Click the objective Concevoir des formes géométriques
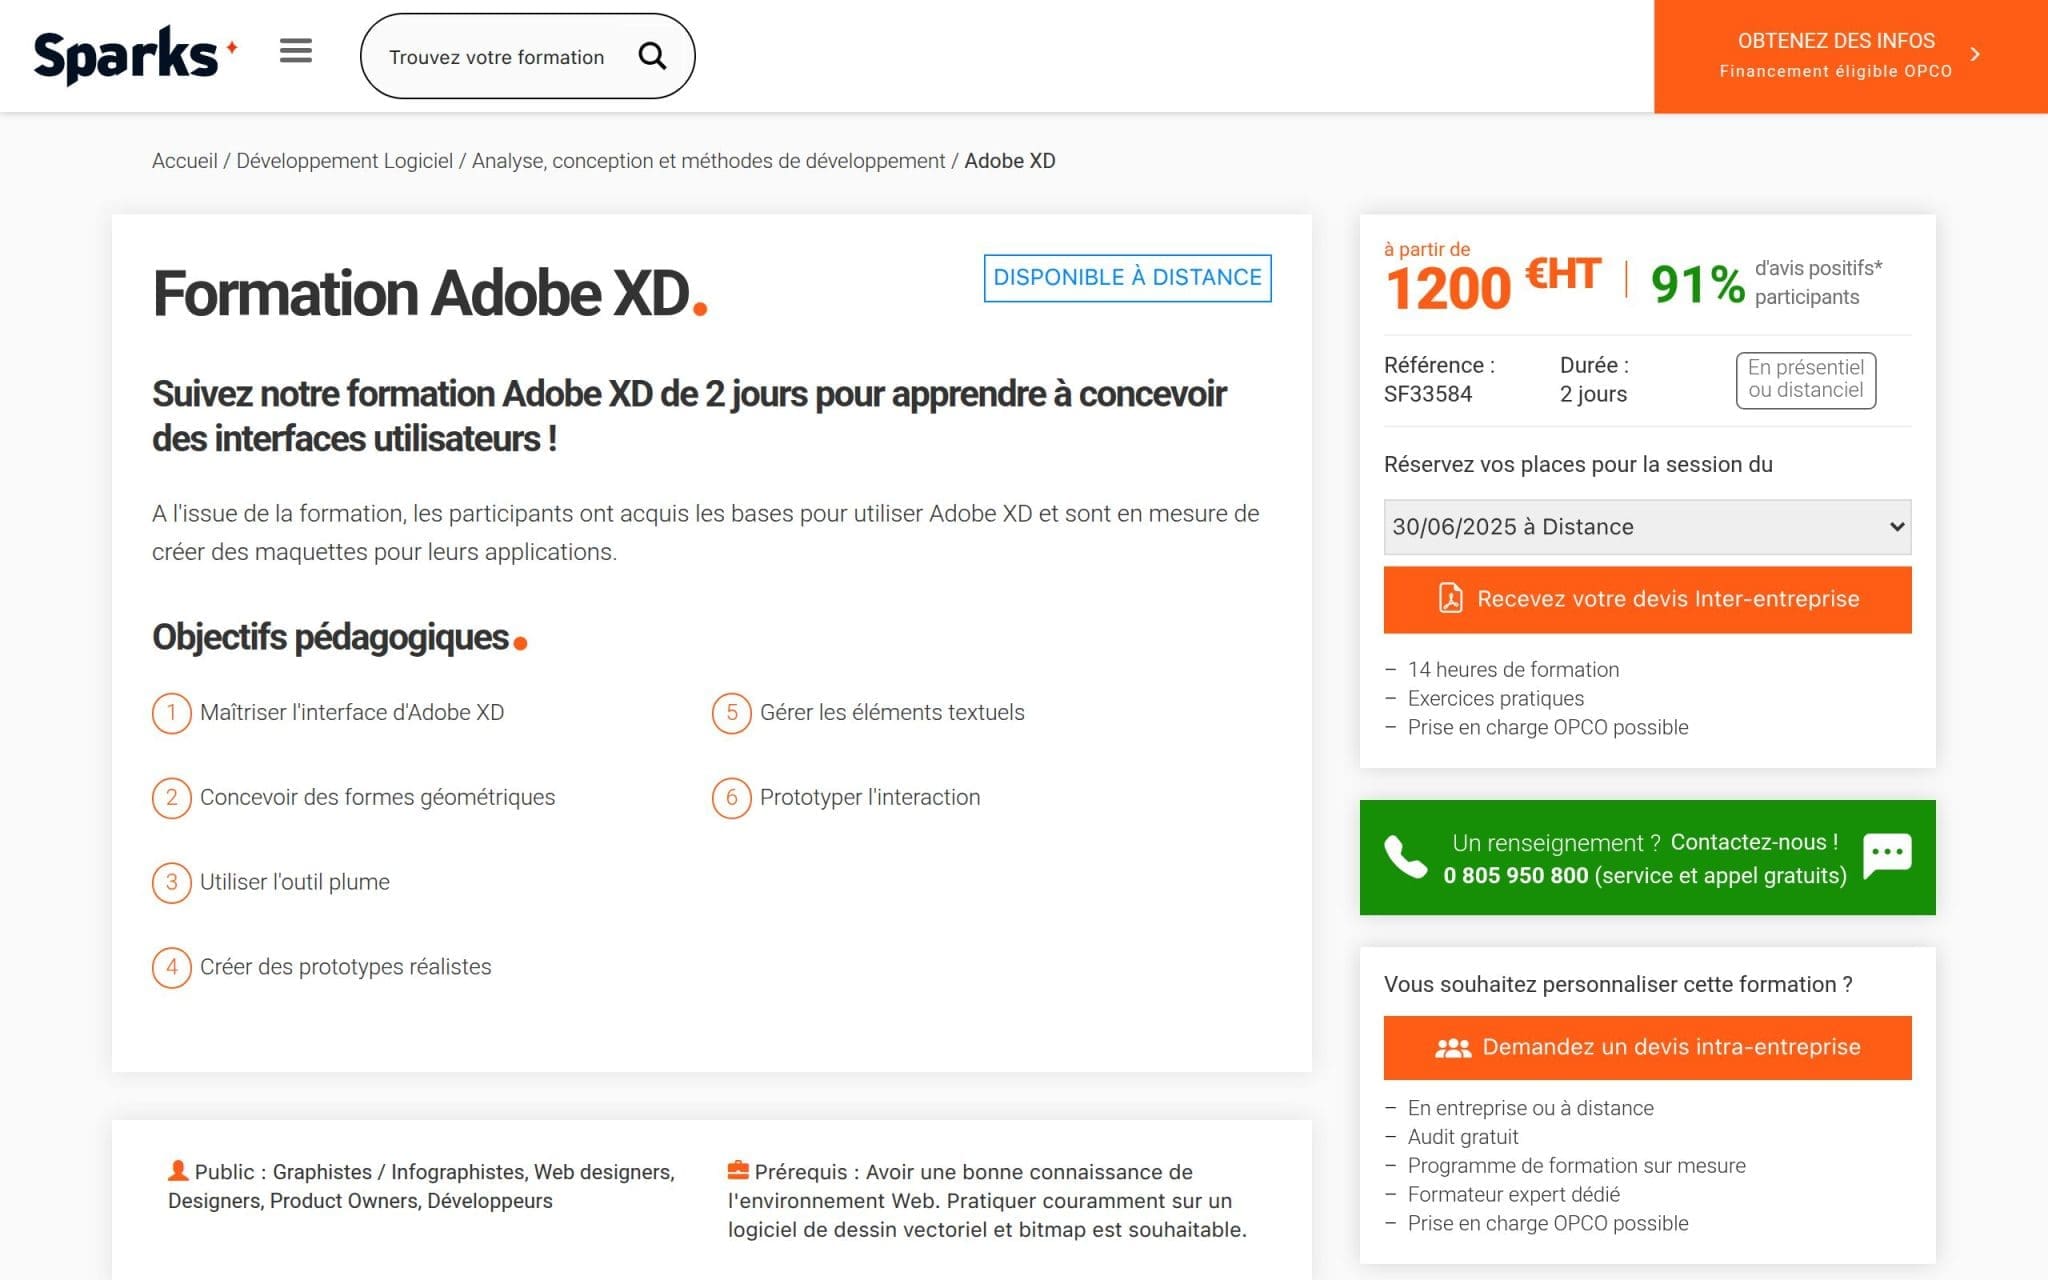The width and height of the screenshot is (2048, 1280). 377,798
